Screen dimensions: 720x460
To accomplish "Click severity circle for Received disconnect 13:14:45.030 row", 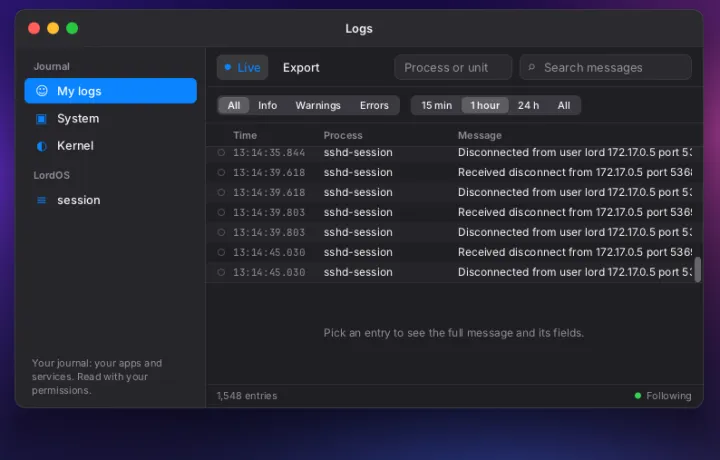I will (x=221, y=252).
